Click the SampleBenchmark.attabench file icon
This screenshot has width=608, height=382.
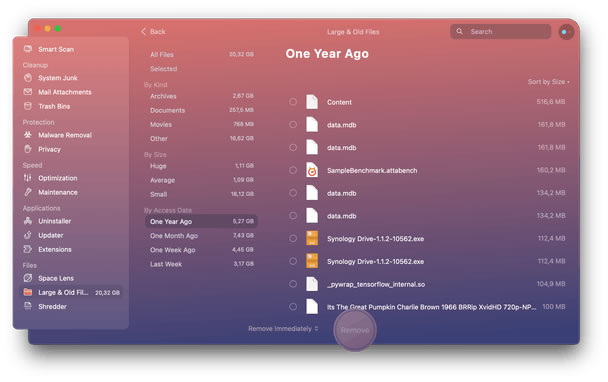pos(312,170)
